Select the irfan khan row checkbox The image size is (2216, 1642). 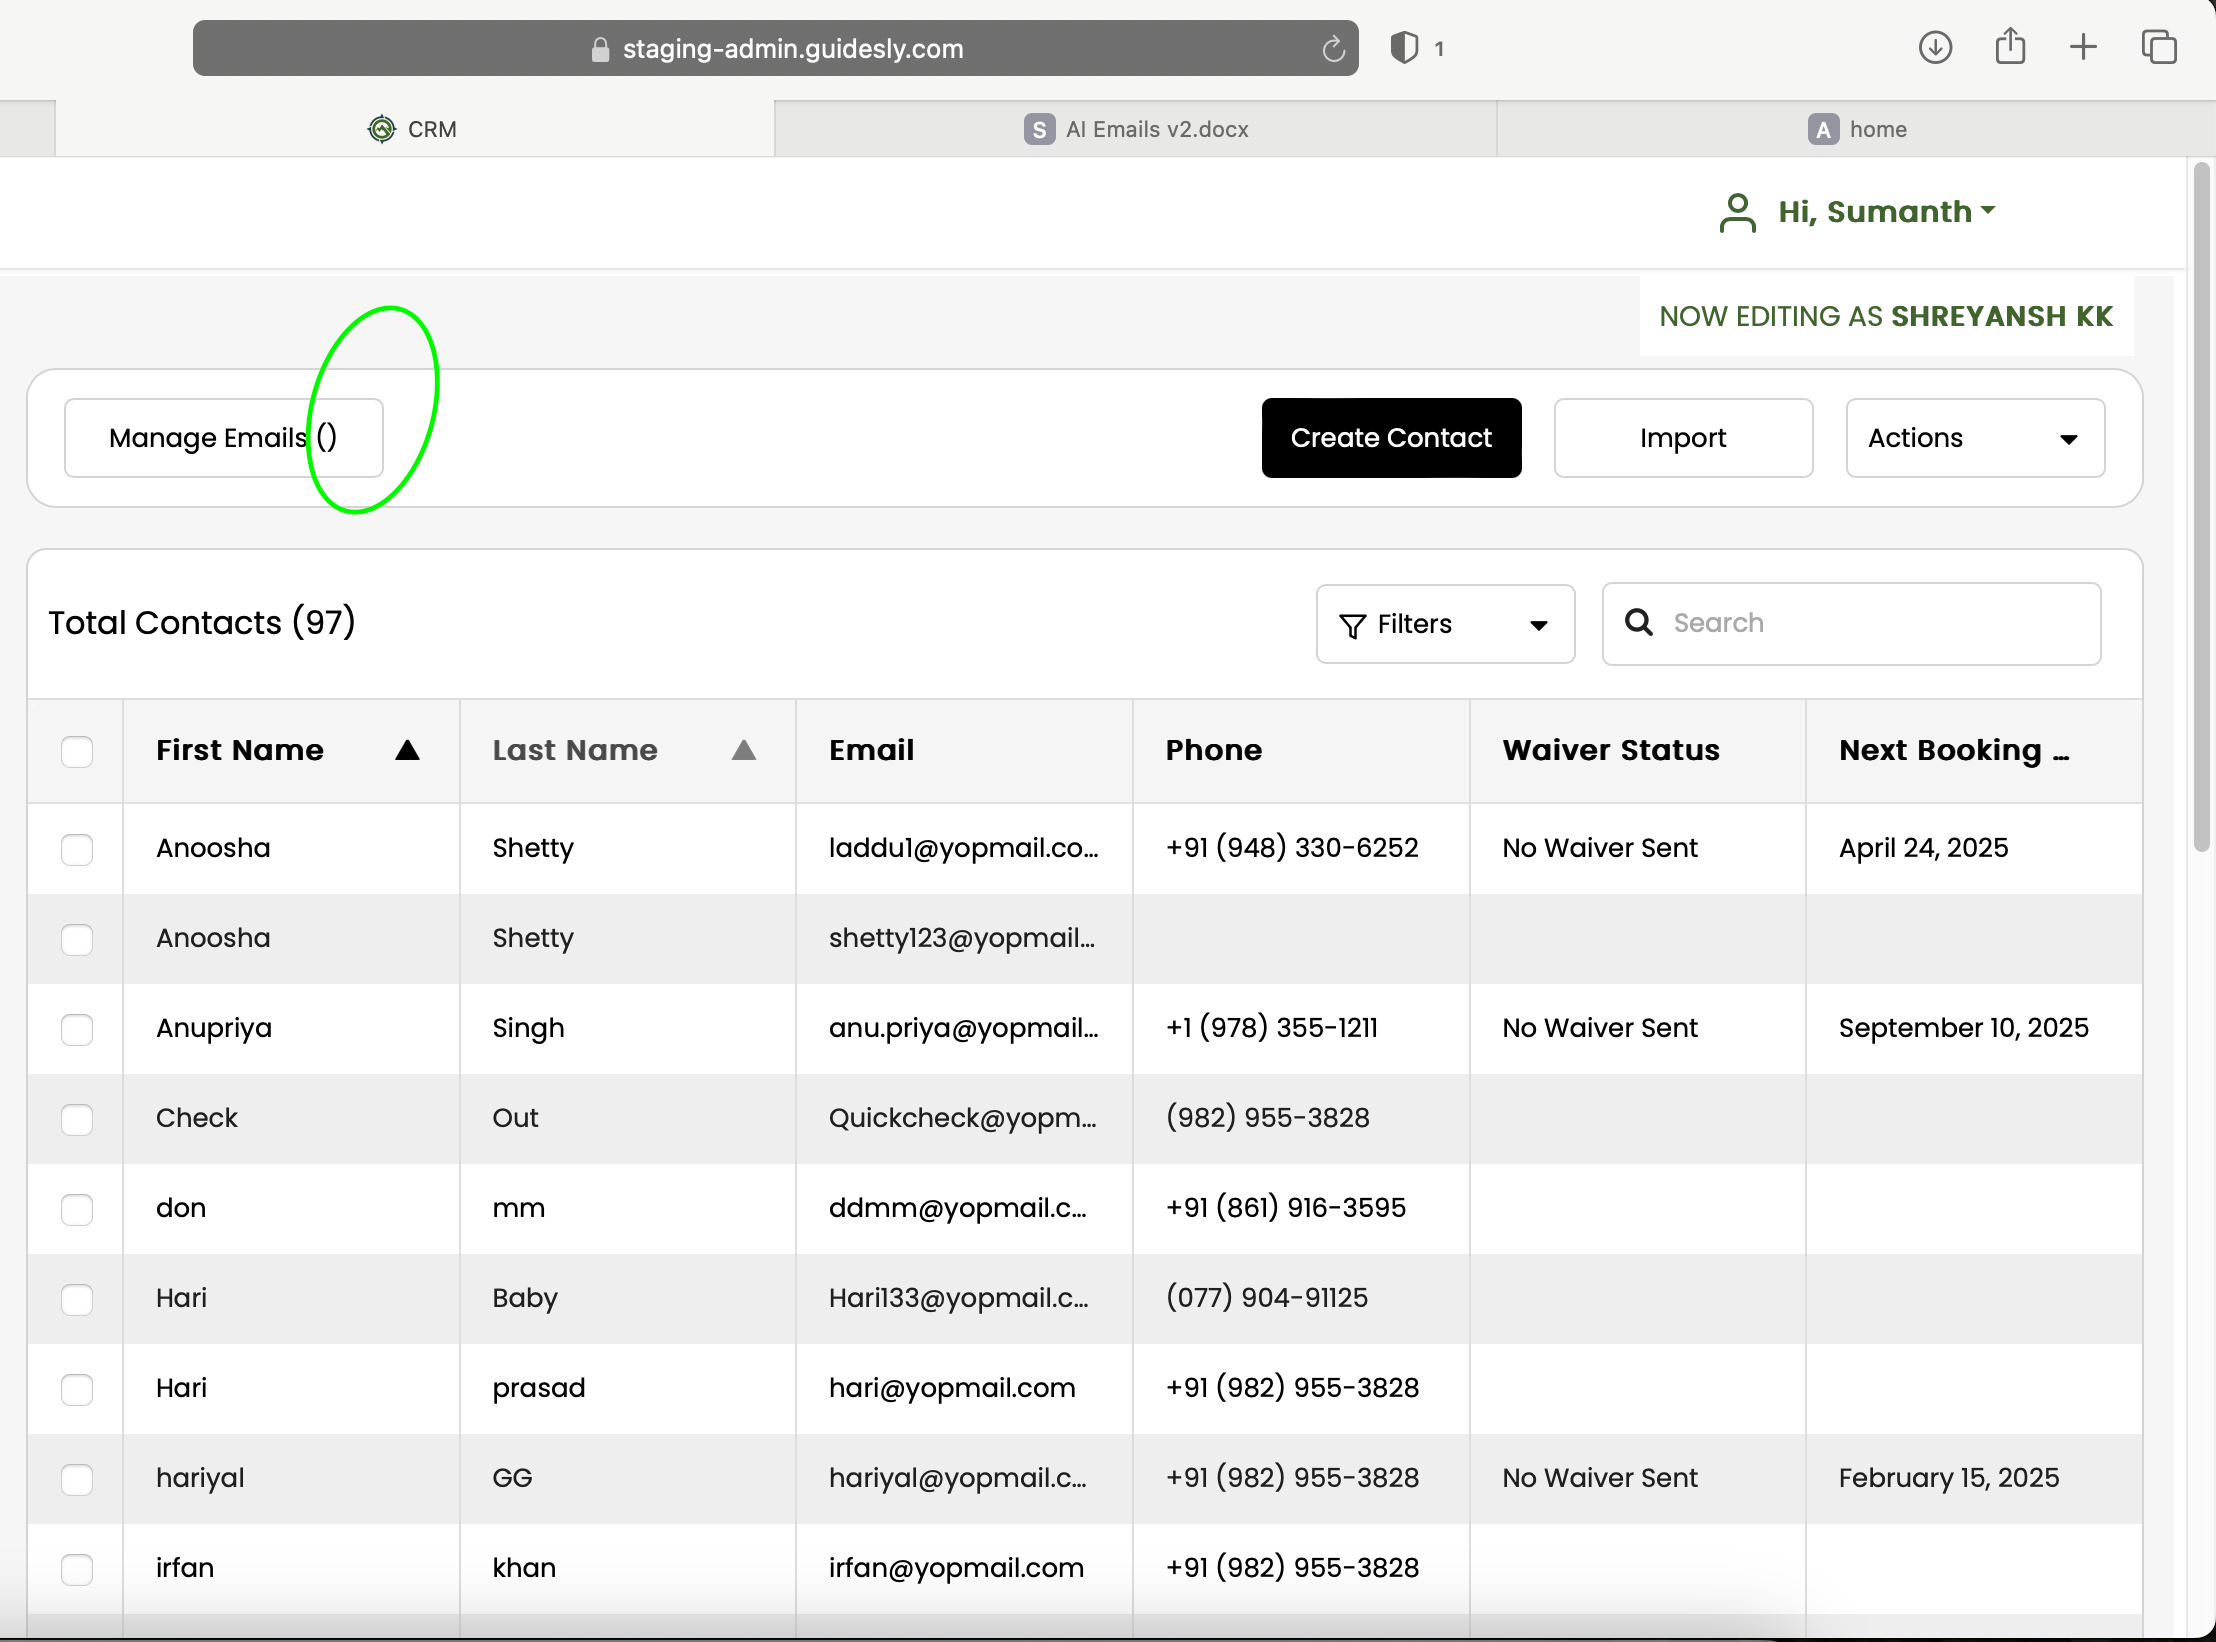(77, 1569)
